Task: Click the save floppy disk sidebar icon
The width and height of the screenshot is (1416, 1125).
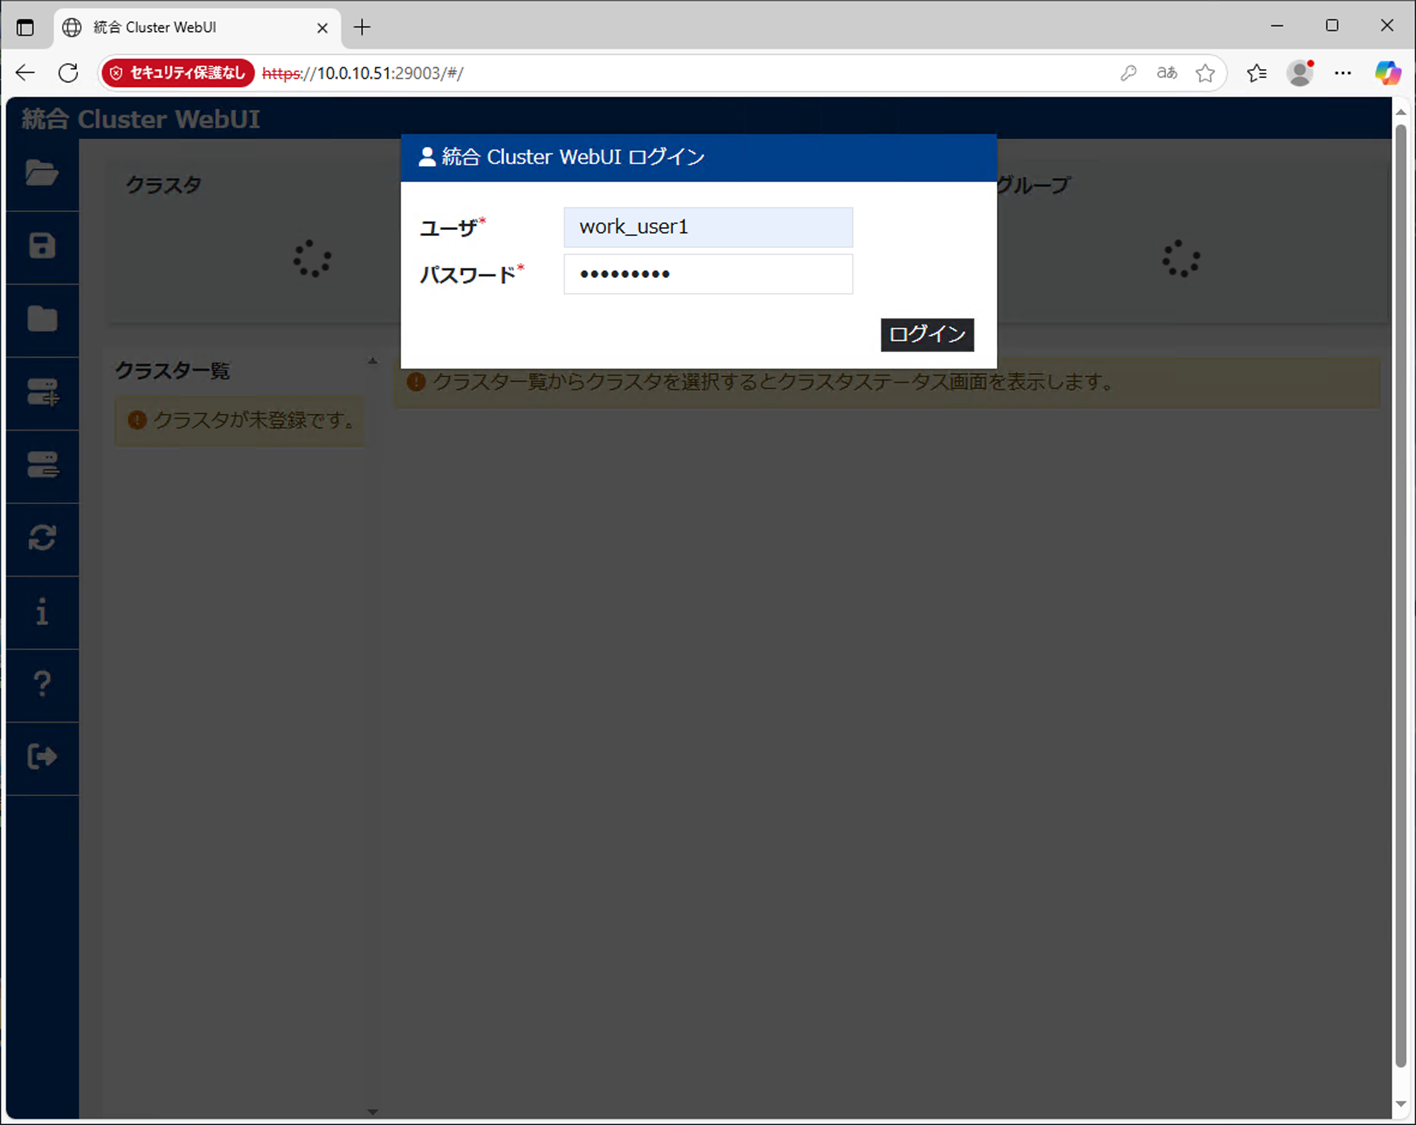Action: pyautogui.click(x=42, y=246)
